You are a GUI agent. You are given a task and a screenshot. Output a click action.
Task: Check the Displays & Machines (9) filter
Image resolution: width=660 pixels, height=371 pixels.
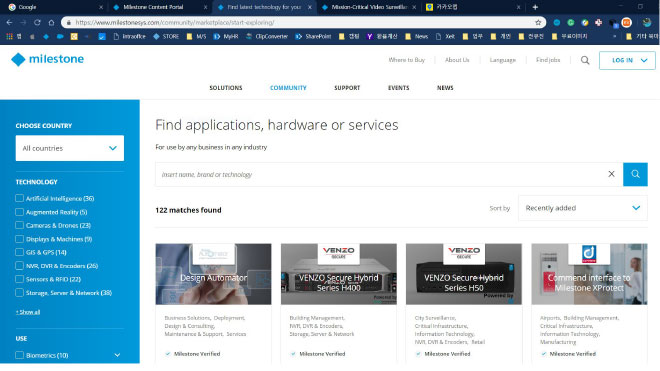pyautogui.click(x=19, y=239)
